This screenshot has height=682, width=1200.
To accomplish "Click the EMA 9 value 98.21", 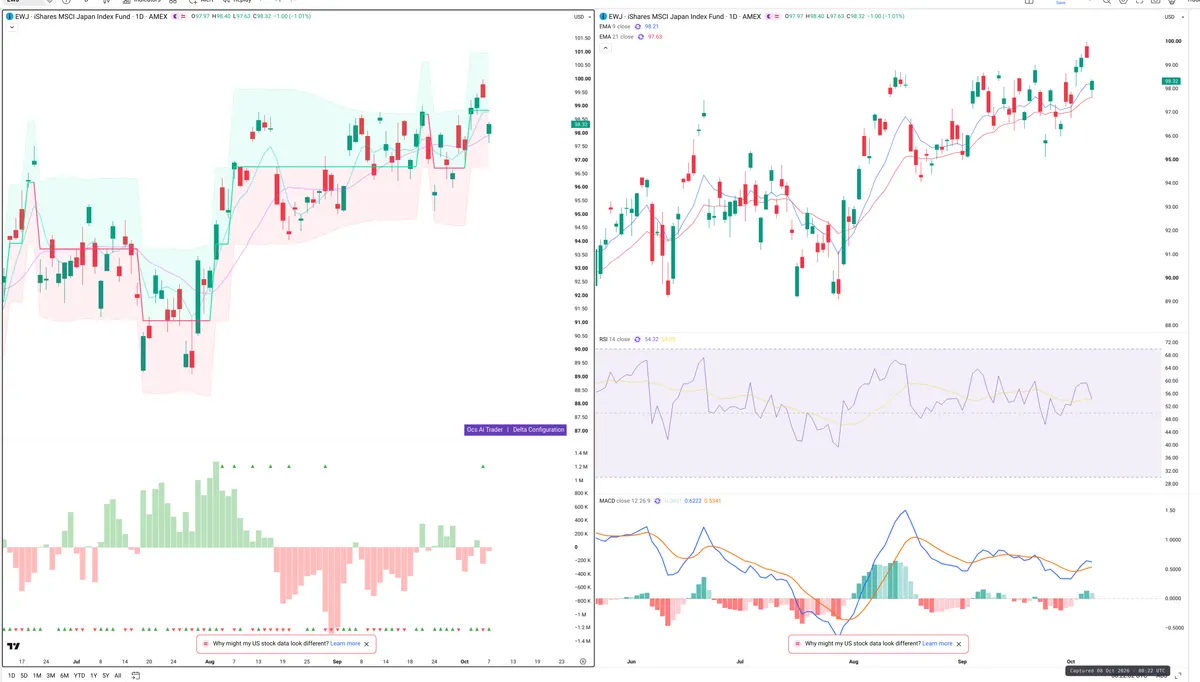I will [651, 27].
